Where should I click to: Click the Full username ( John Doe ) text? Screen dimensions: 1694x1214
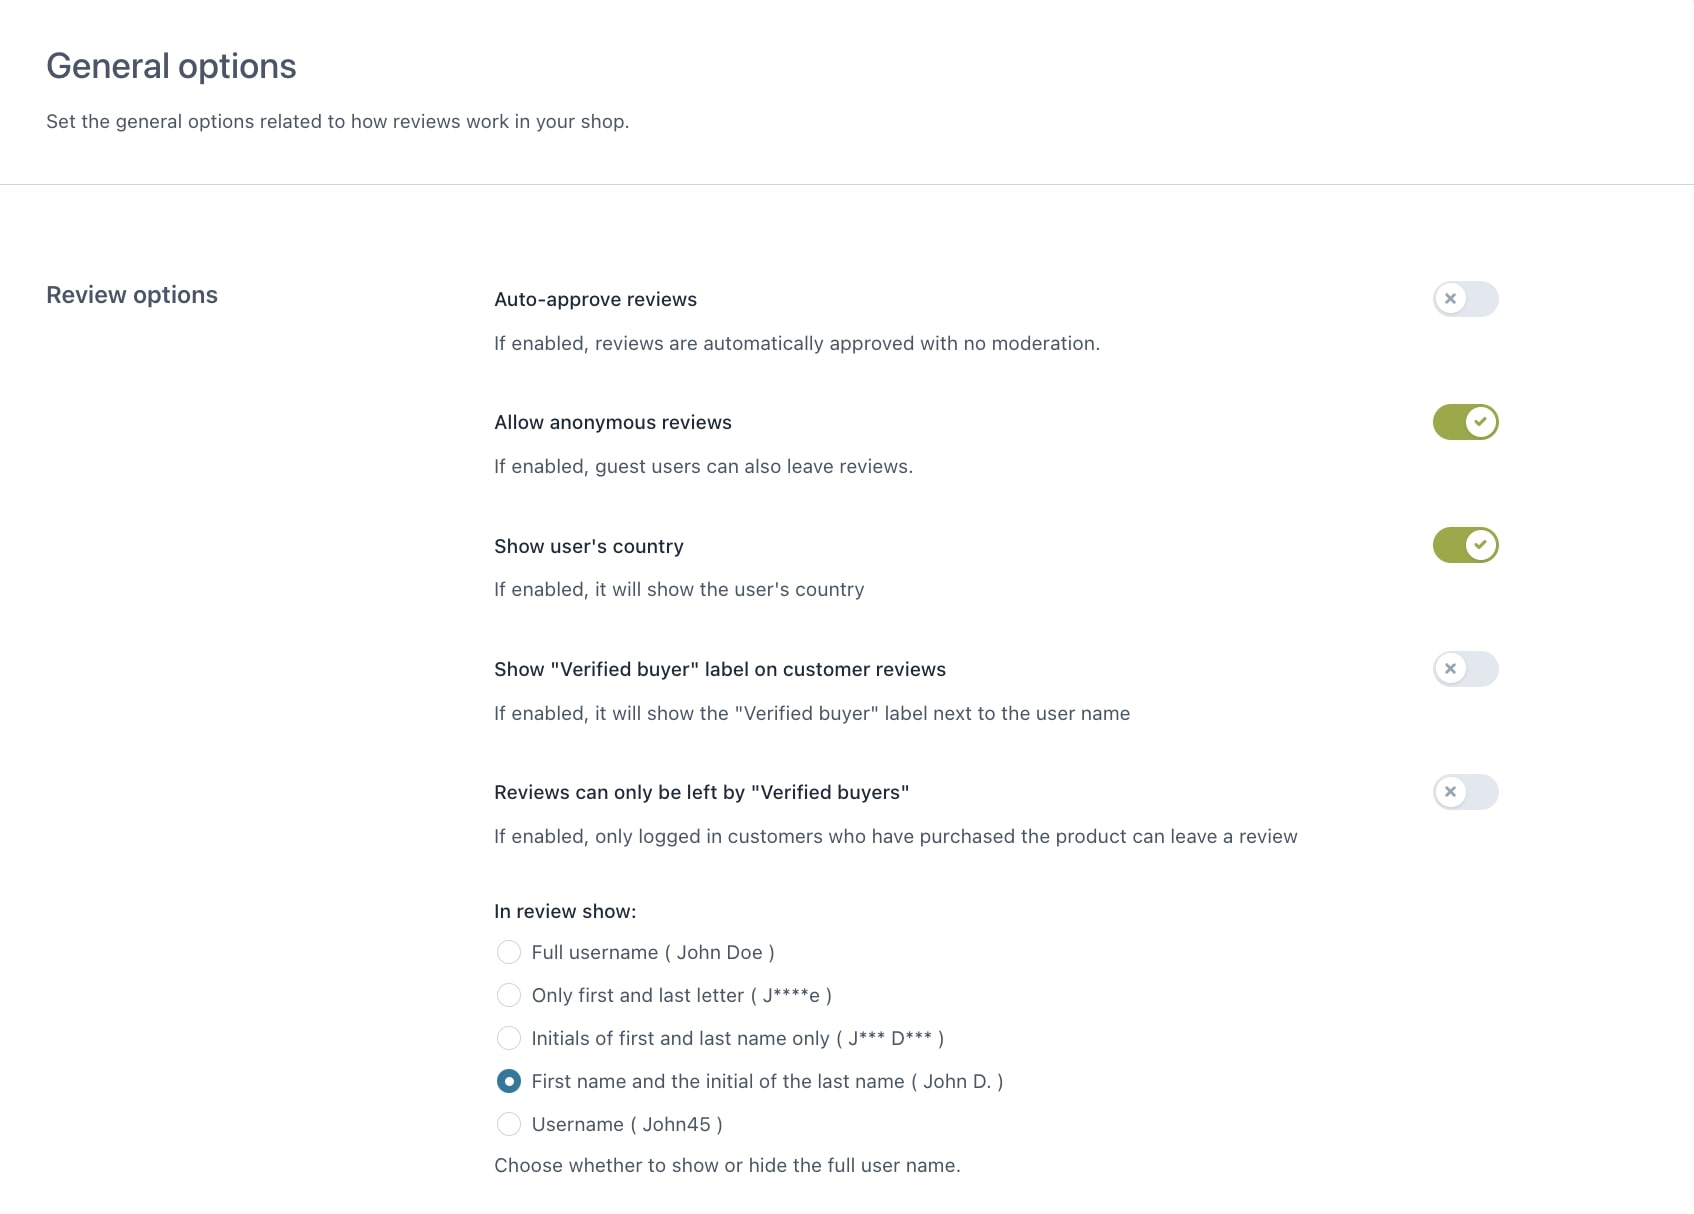coord(652,952)
